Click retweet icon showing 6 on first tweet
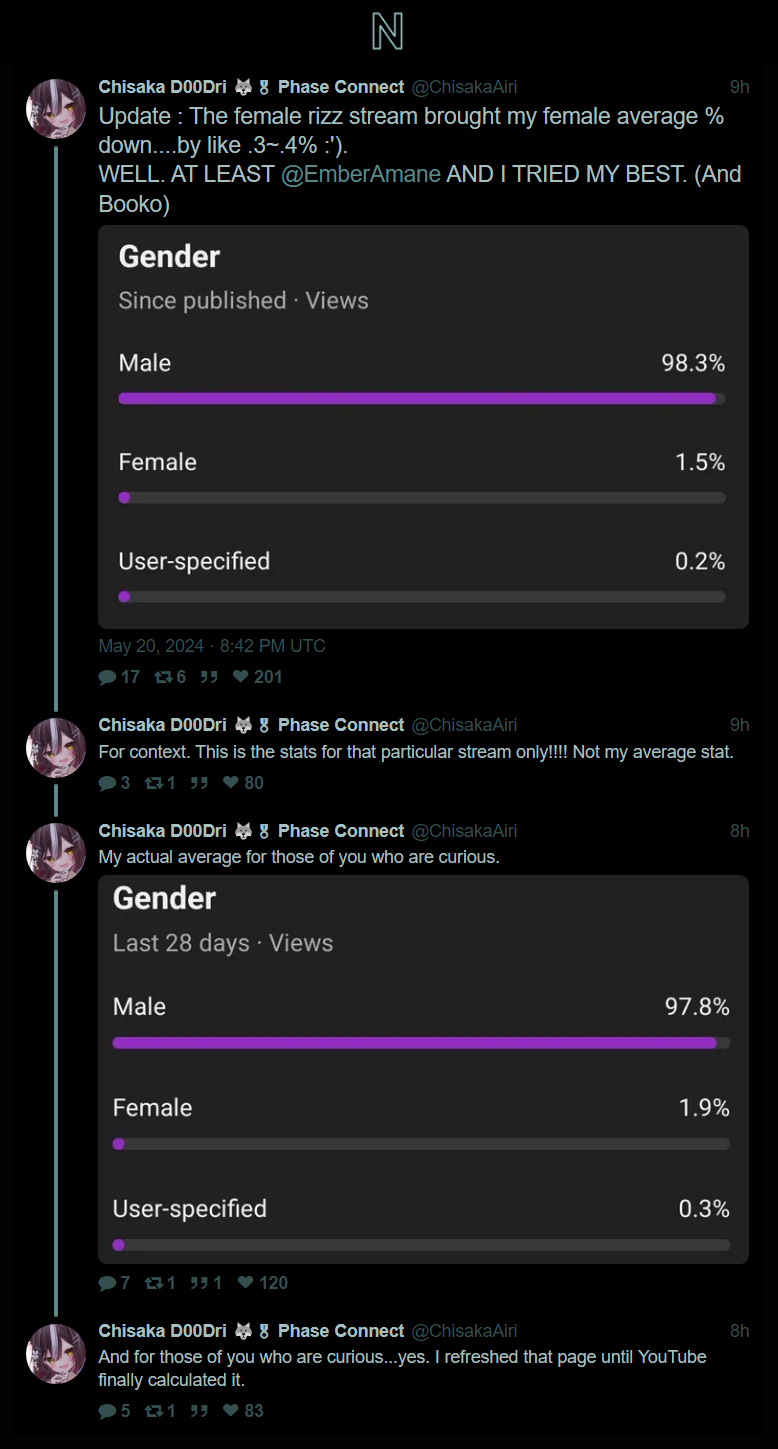Viewport: 778px width, 1449px height. (163, 677)
